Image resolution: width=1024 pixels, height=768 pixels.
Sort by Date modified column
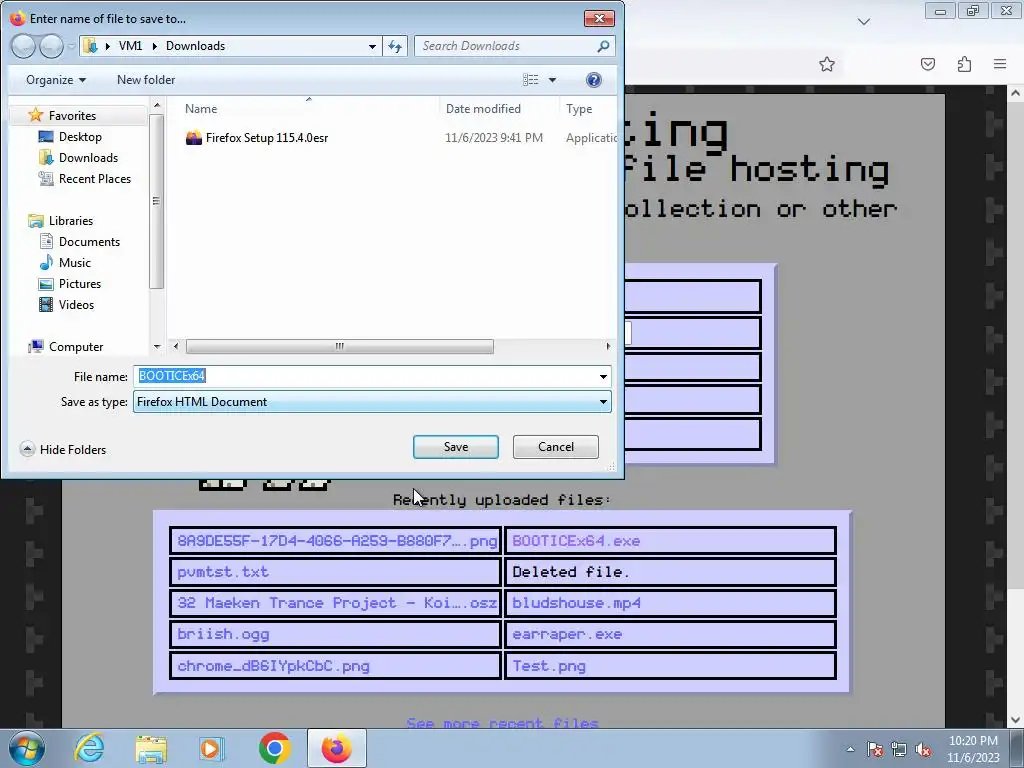(483, 109)
